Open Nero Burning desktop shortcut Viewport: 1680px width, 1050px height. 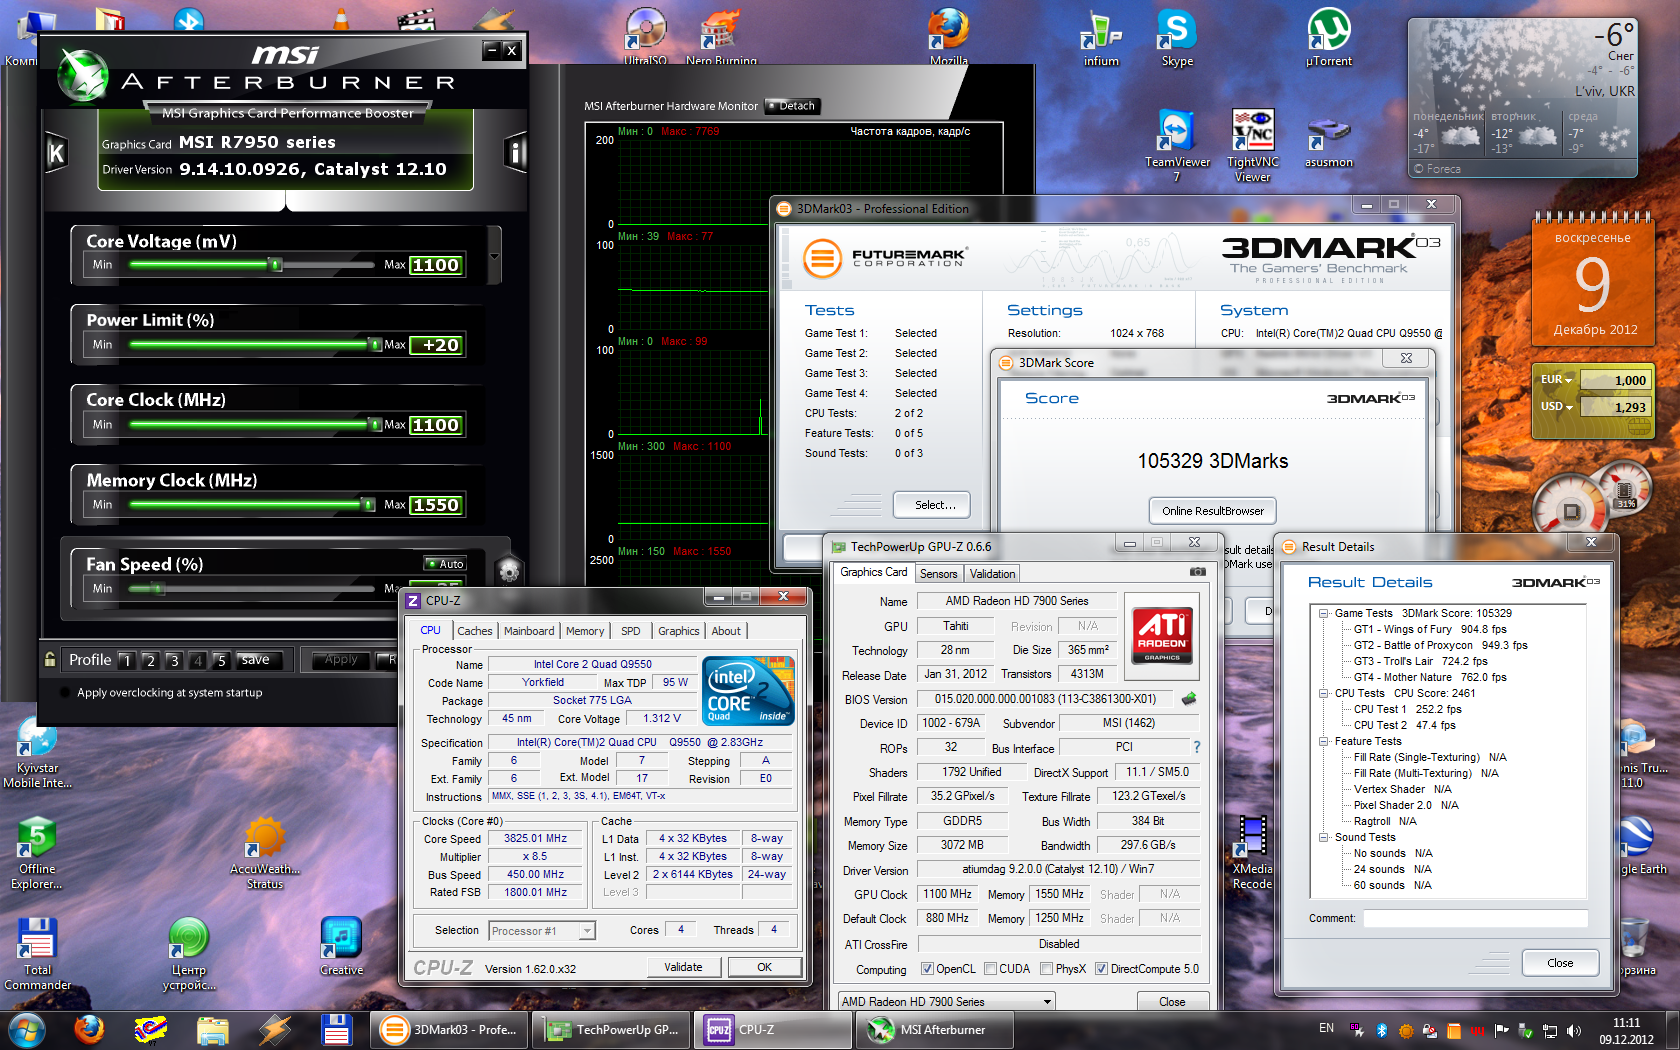[x=721, y=36]
